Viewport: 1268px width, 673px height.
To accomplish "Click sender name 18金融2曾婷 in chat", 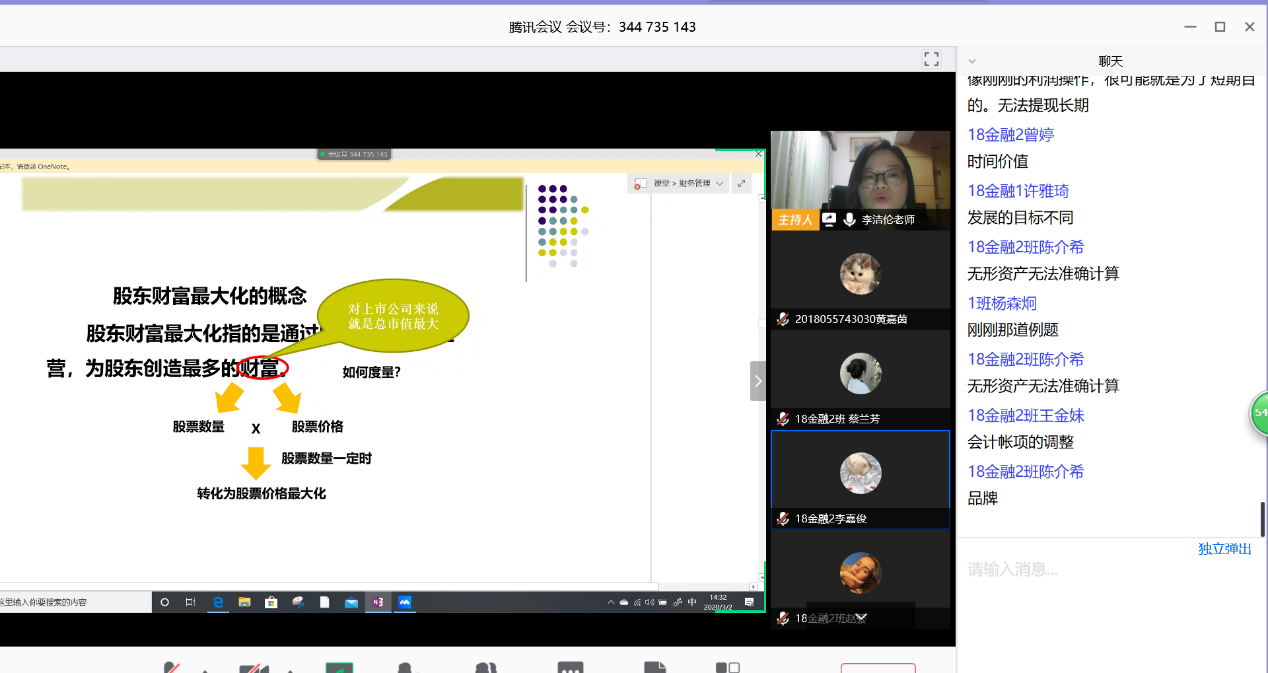I will pyautogui.click(x=1010, y=134).
